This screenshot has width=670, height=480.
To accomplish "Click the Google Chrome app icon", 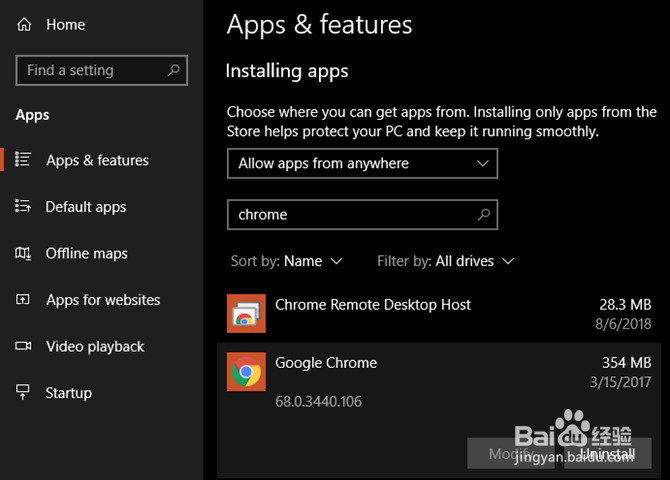I will (246, 371).
